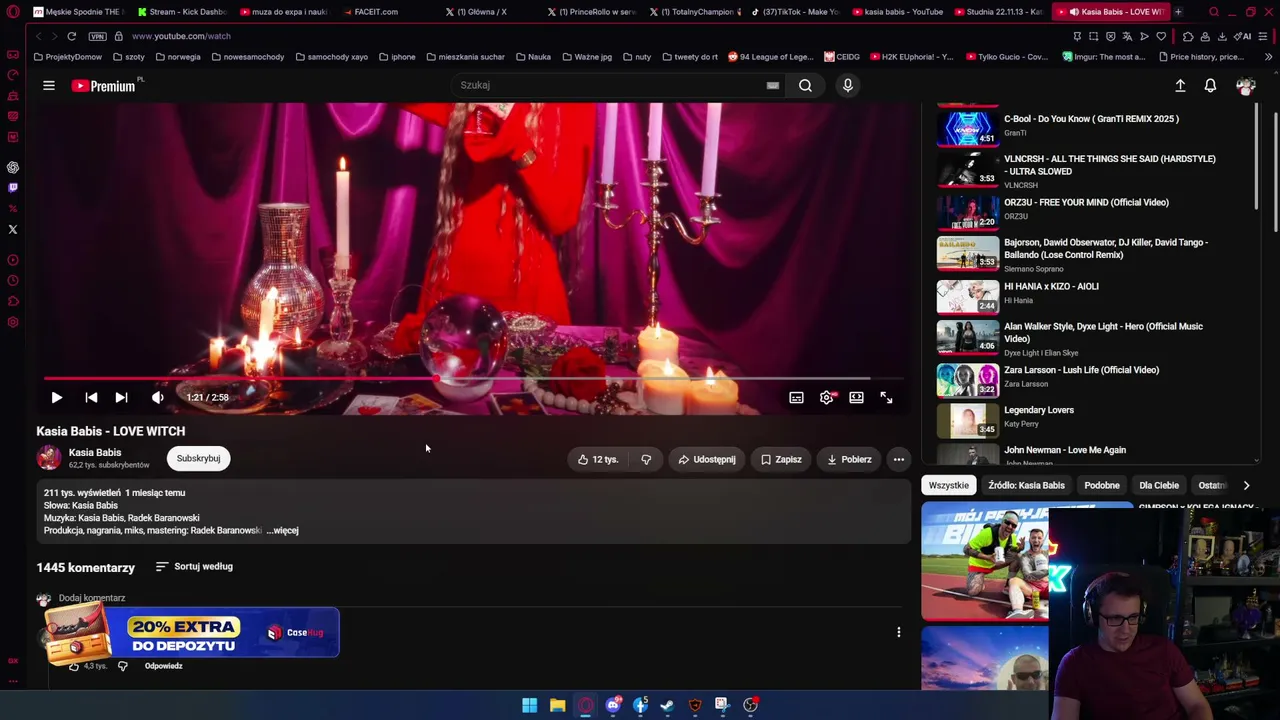Switch to the Stream - Kick Dashboard tab
This screenshot has height=720, width=1280.
(x=180, y=12)
